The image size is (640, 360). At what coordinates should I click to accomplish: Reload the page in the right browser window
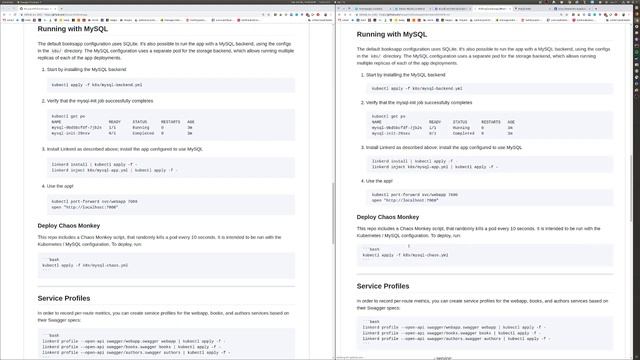(x=350, y=15)
